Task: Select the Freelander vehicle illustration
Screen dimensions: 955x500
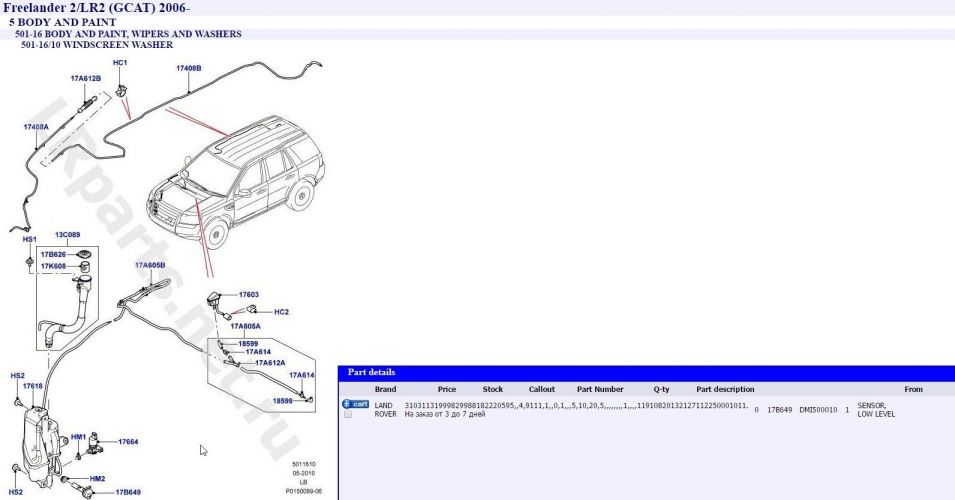Action: pyautogui.click(x=236, y=181)
